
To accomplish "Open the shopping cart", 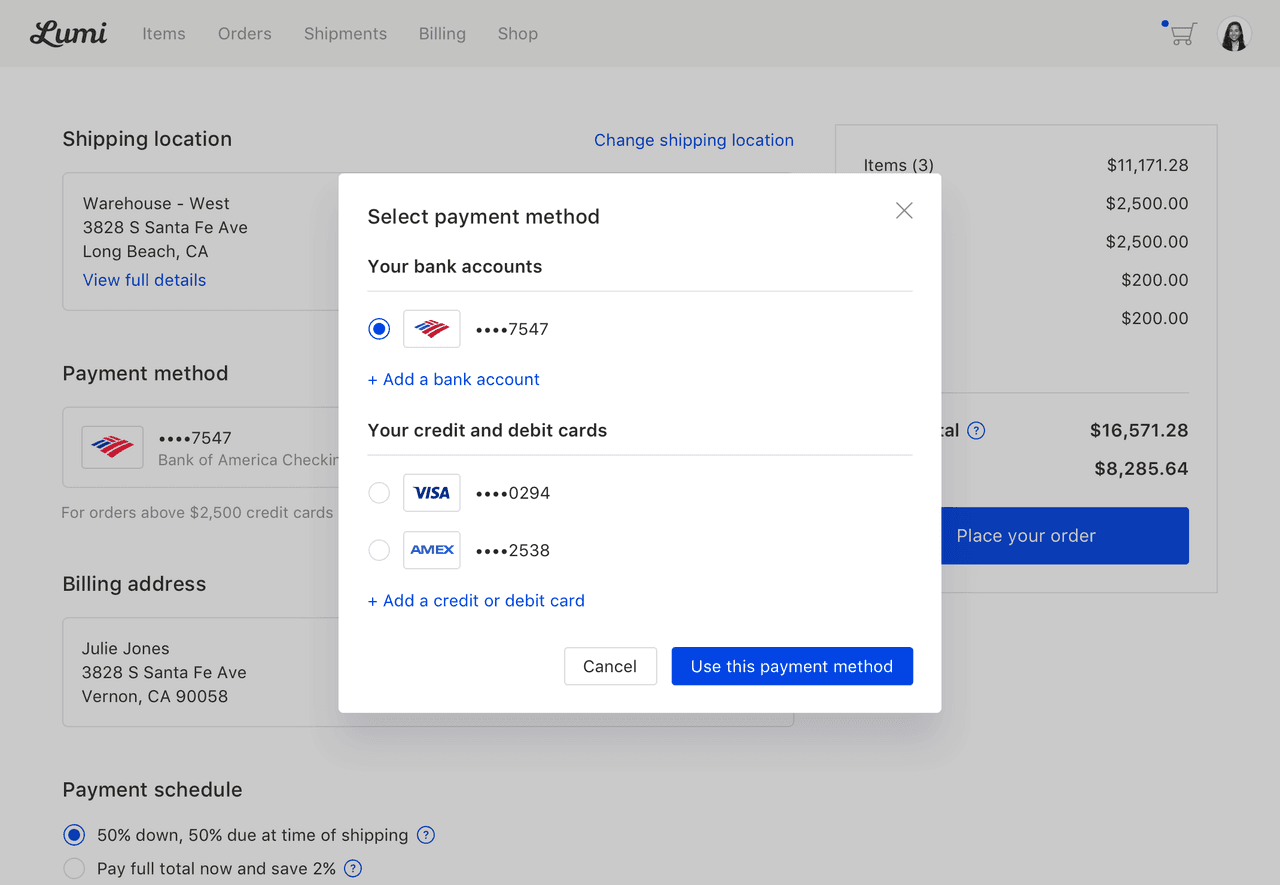I will coord(1182,34).
